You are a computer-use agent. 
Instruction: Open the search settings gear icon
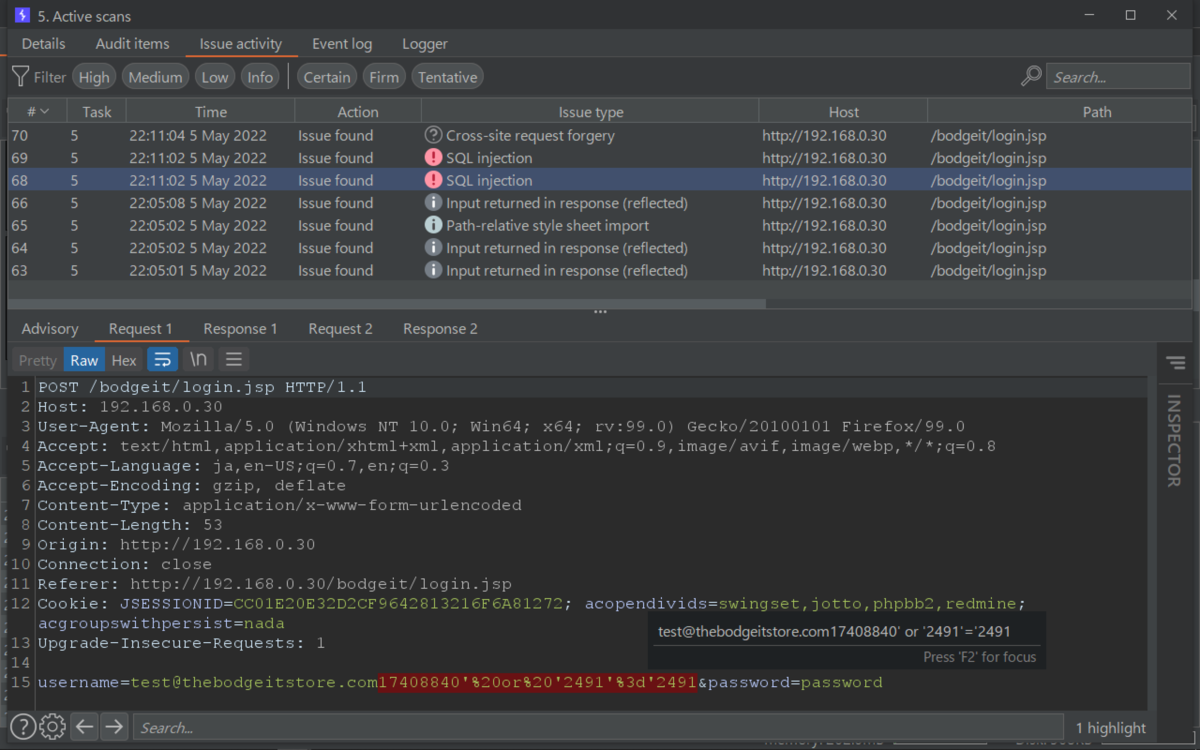(53, 727)
